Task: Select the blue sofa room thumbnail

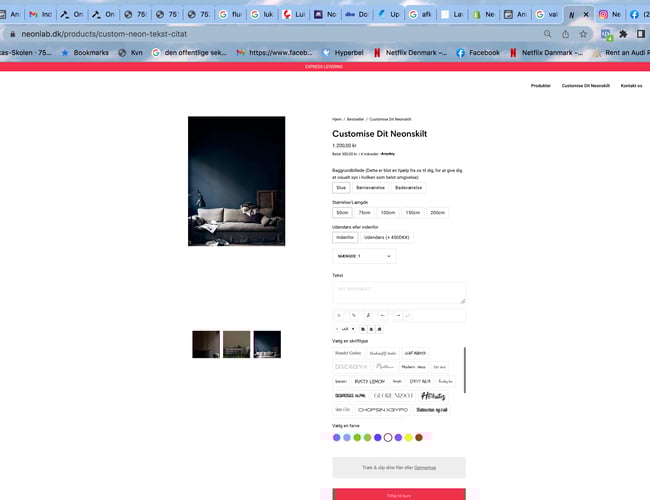Action: 267,344
